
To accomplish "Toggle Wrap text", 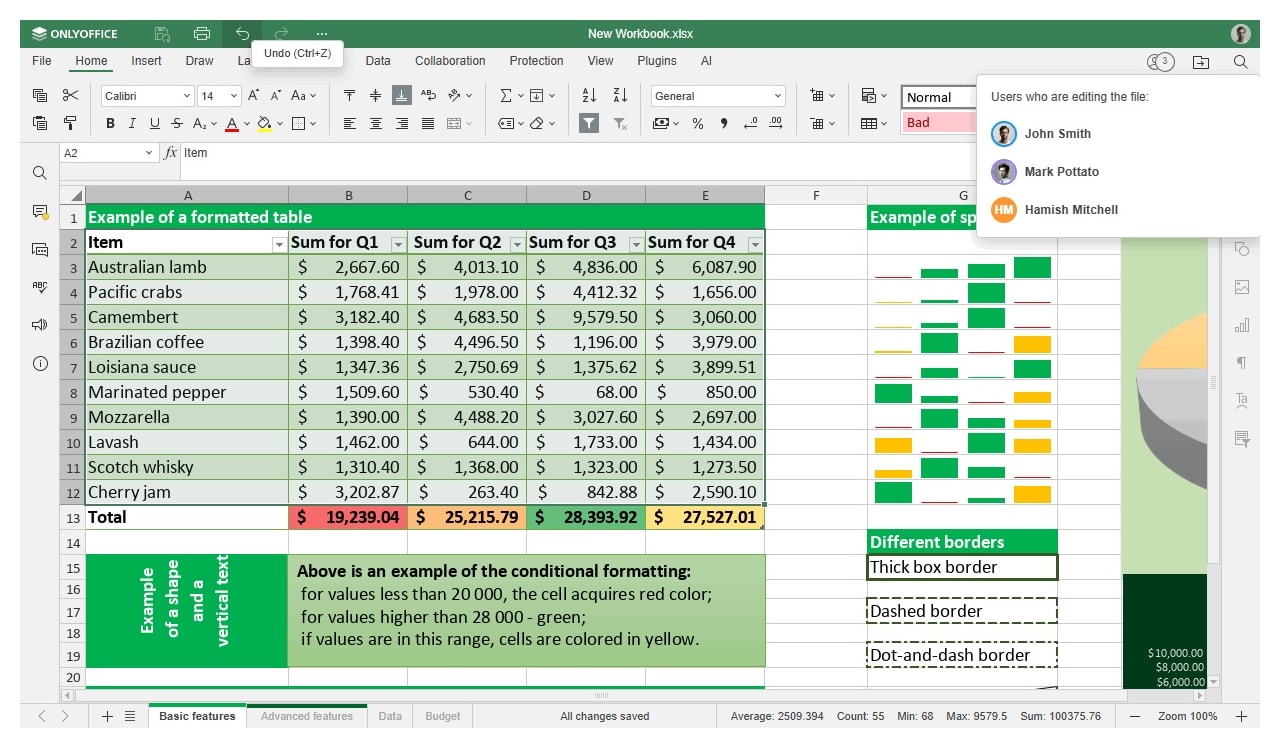I will tap(428, 95).
